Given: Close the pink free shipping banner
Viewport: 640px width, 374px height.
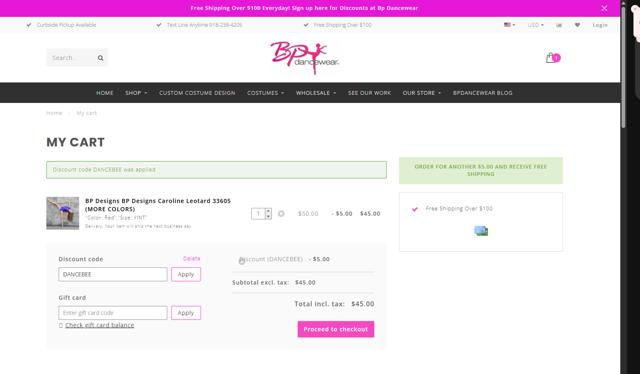Looking at the screenshot, I should point(604,8).
